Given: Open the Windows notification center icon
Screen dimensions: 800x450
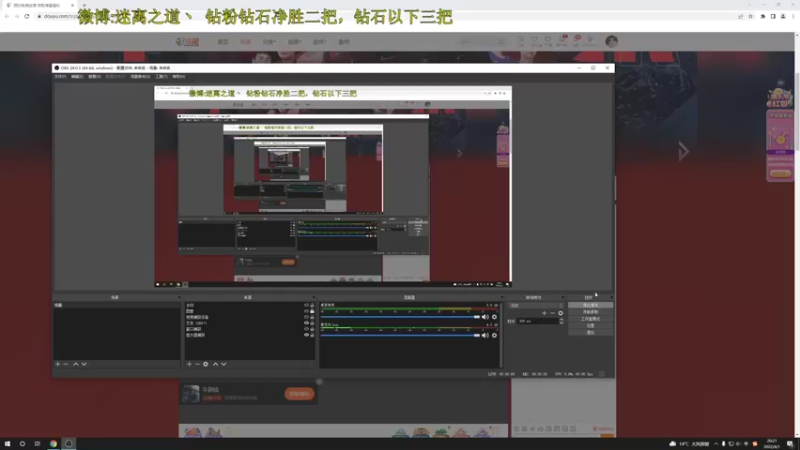Looking at the screenshot, I should pos(790,444).
